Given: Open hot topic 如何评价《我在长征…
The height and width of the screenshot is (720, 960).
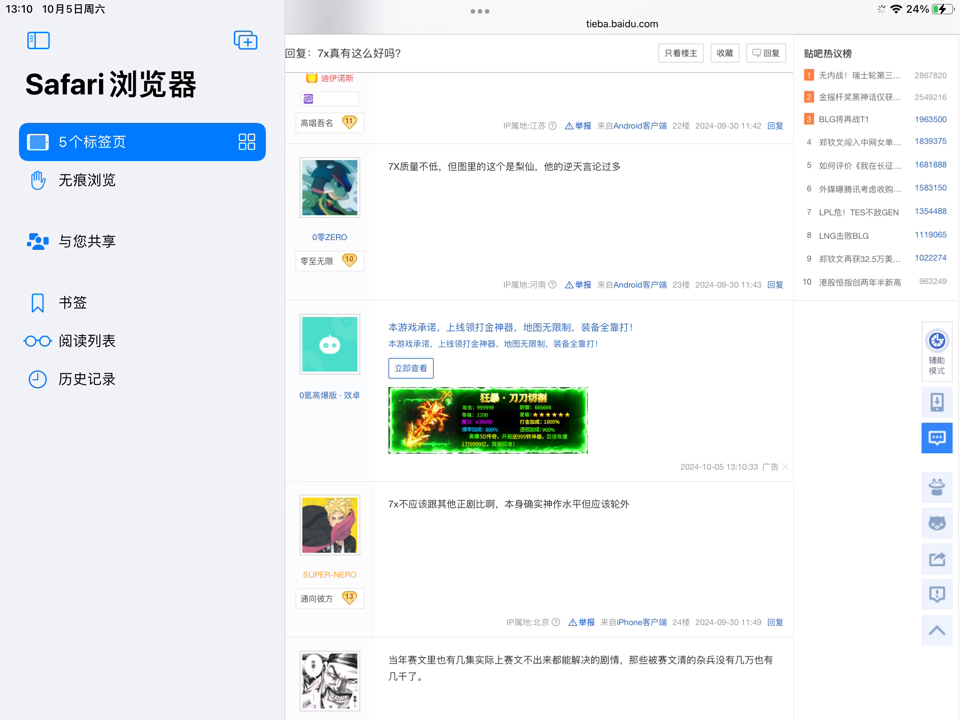Looking at the screenshot, I should [860, 165].
